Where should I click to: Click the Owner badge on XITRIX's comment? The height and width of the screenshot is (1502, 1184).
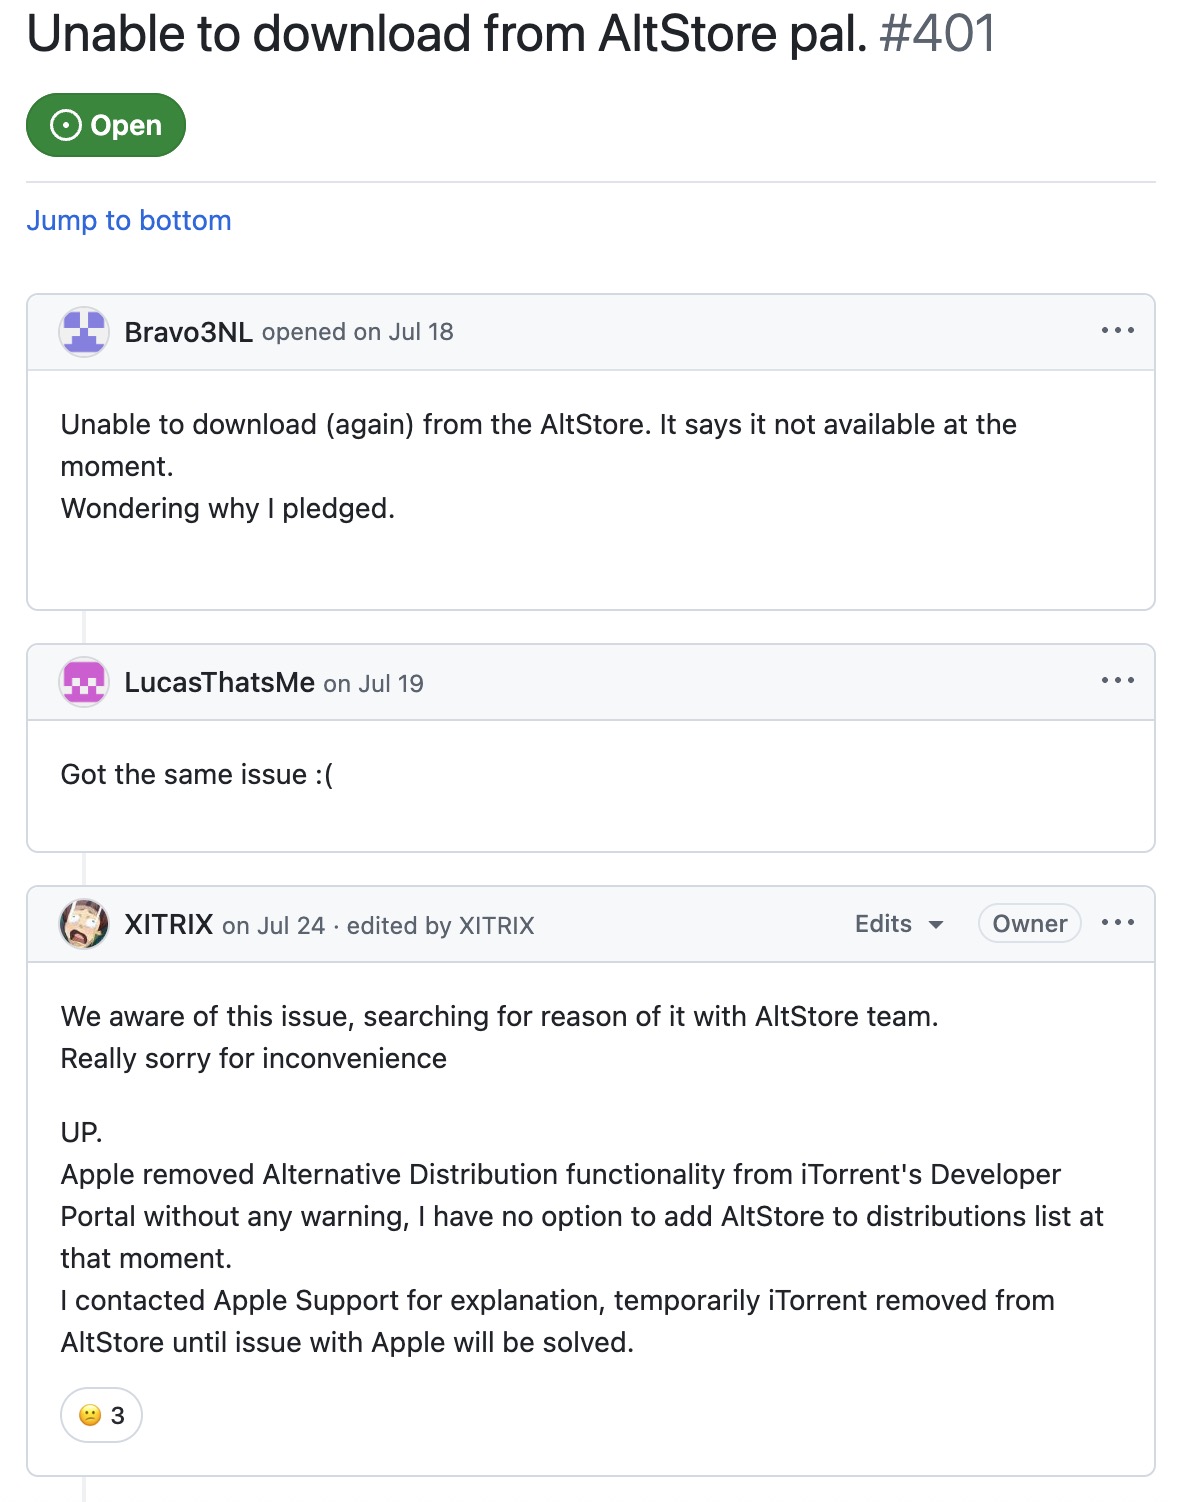(1029, 924)
